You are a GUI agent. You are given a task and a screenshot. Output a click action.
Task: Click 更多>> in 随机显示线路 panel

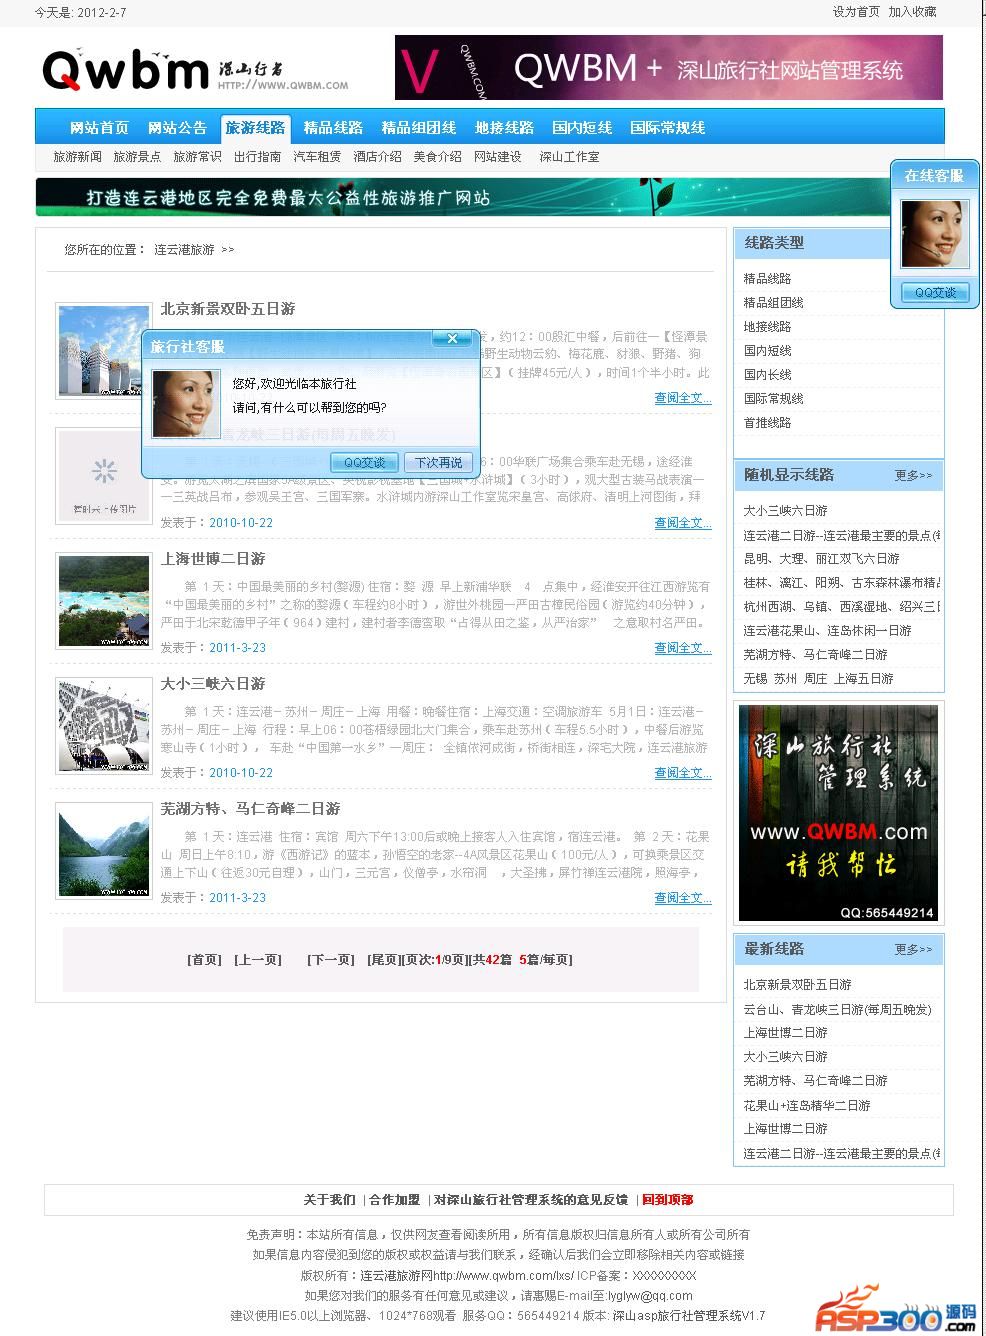913,476
